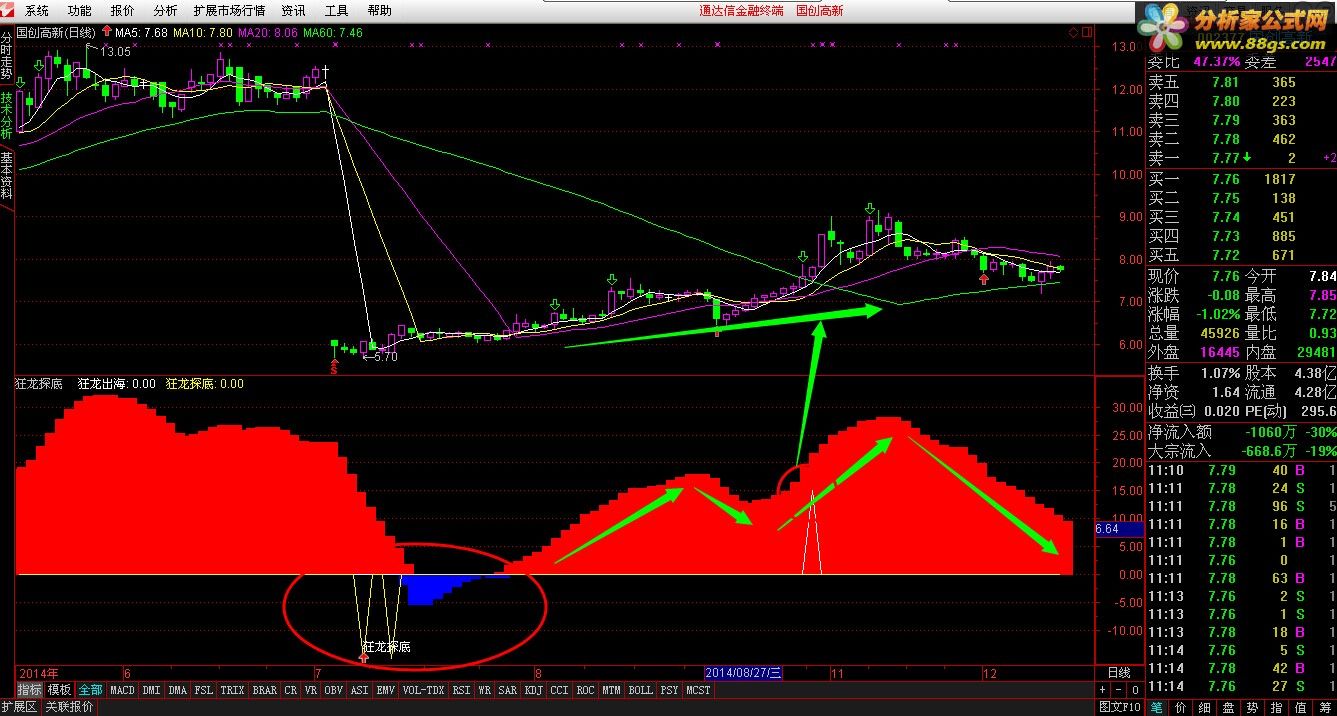
Task: Switch to 技术分析 side tab
Action: [x=7, y=117]
